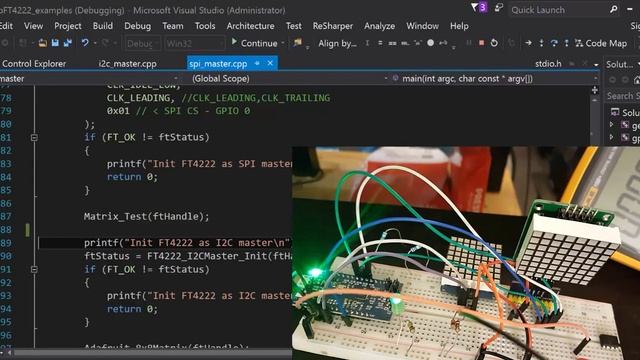Pin the spi_master.cpp tab

coord(257,63)
